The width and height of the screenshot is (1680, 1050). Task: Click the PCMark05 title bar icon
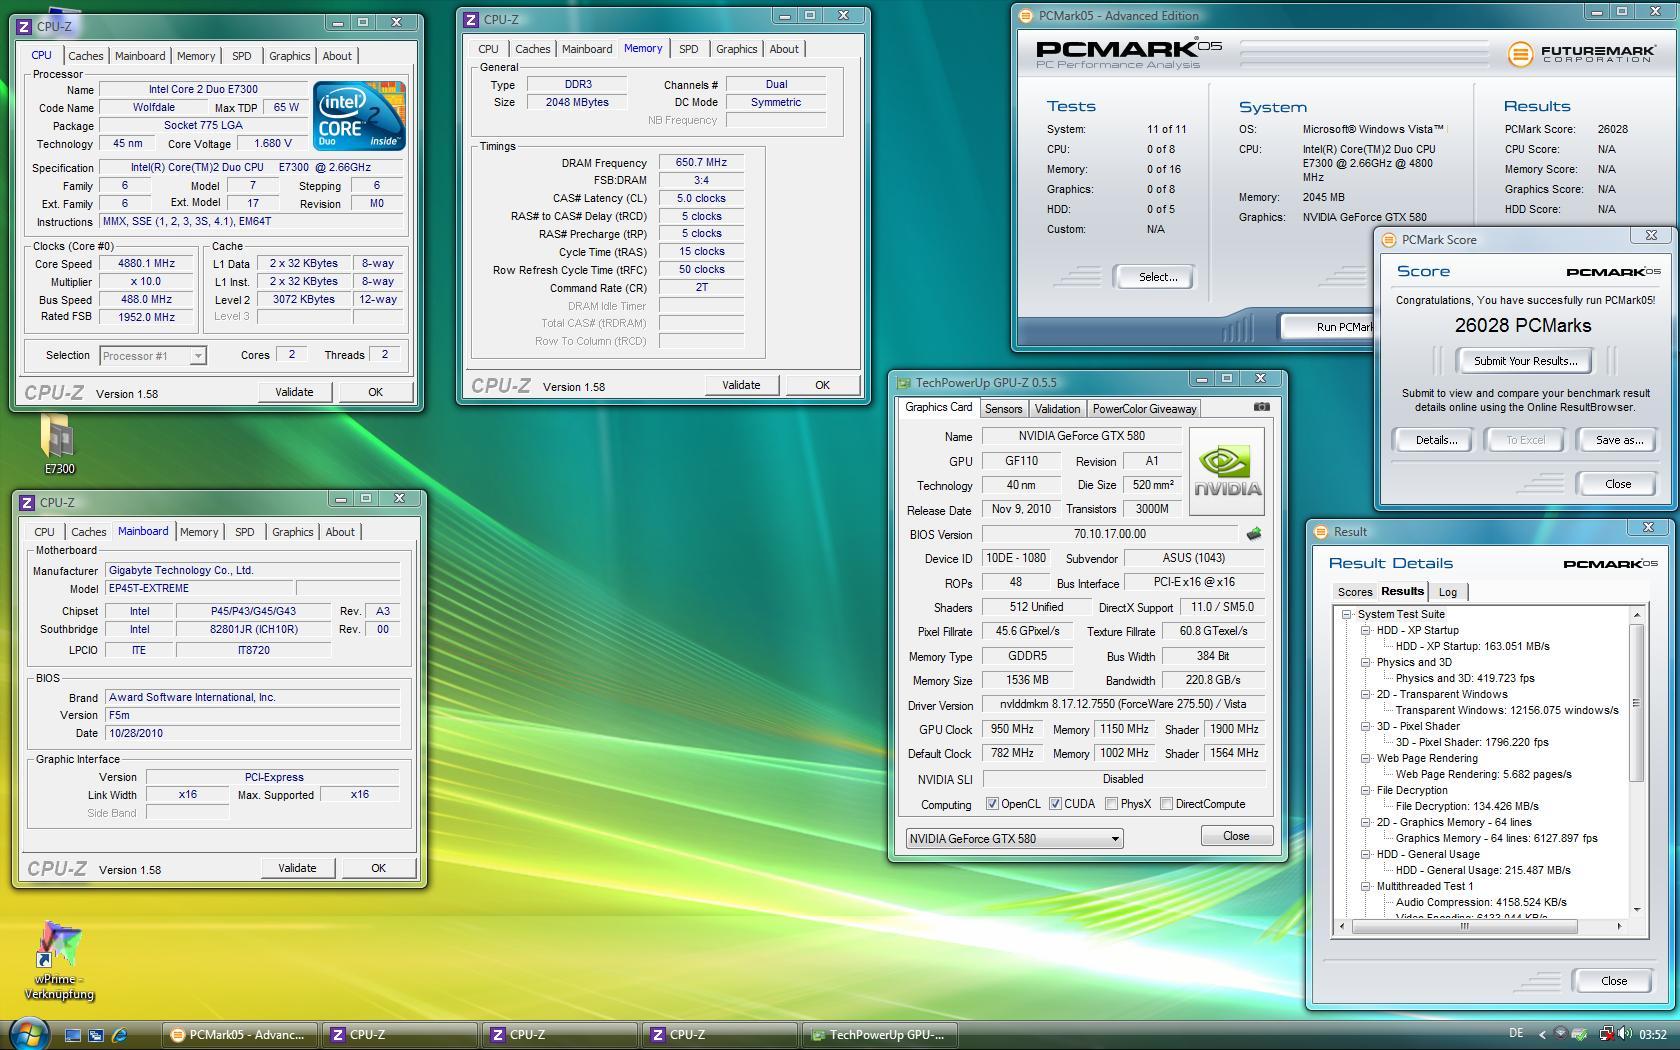click(x=1025, y=15)
